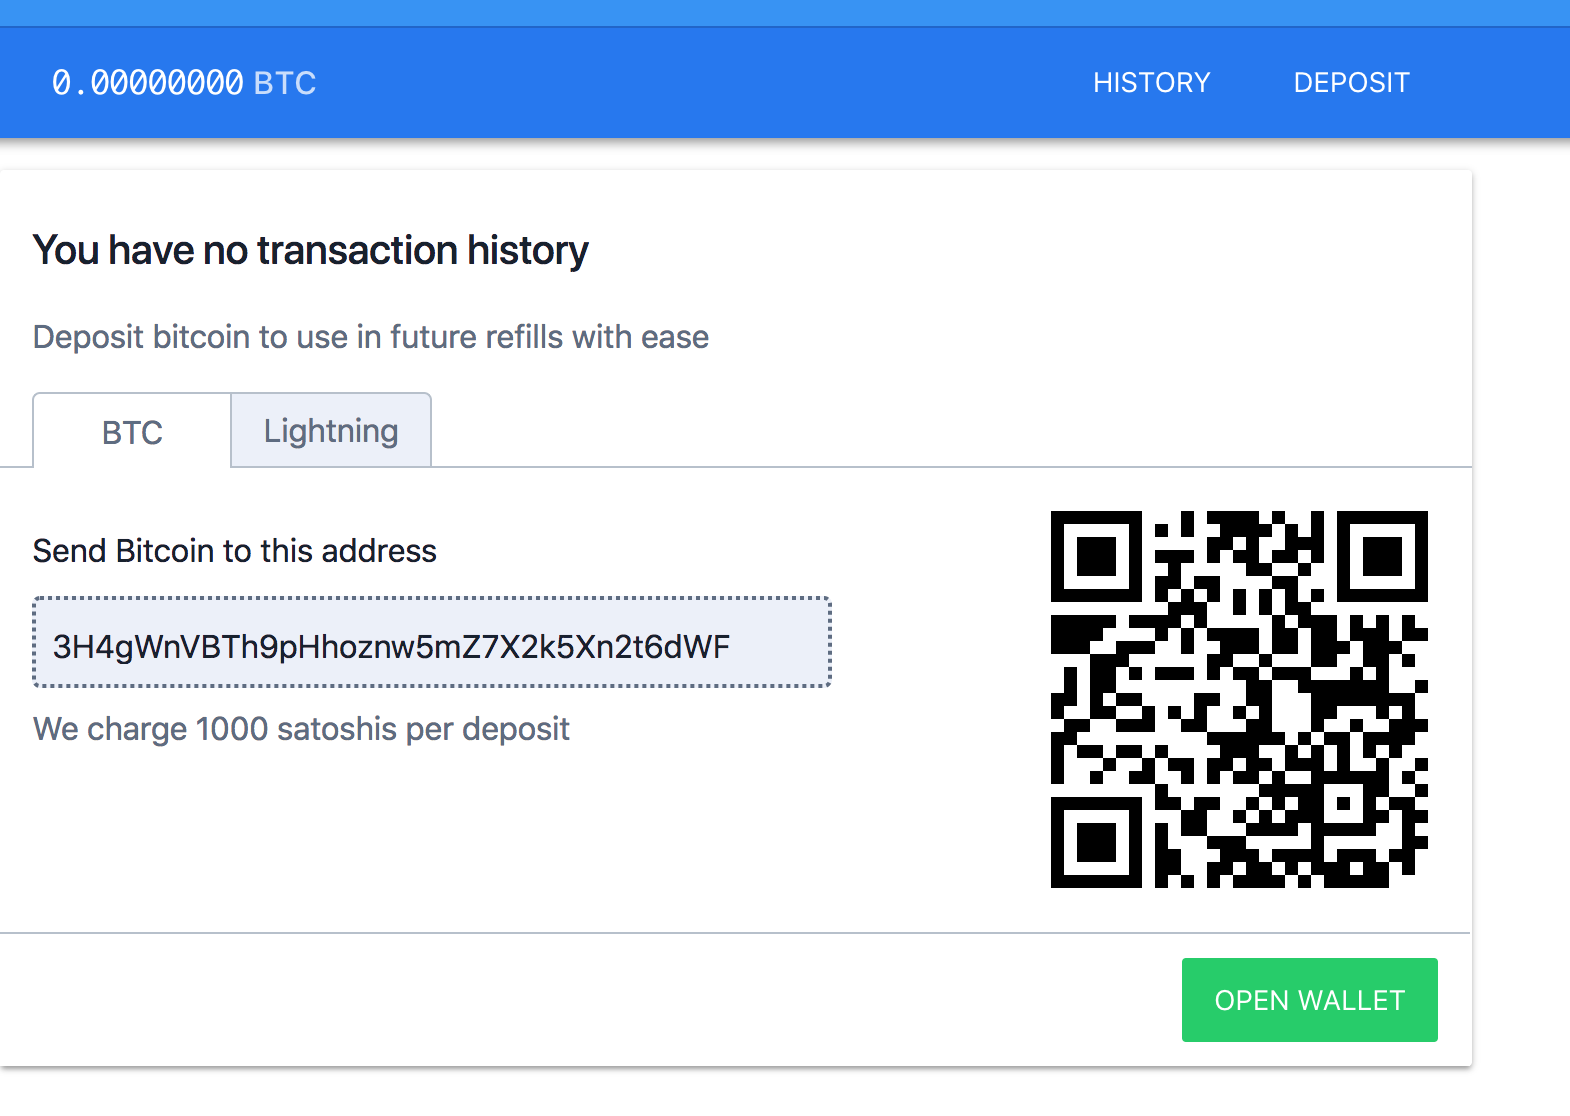Viewport: 1570px width, 1116px height.
Task: Click the deposit QR code image
Action: [1239, 699]
